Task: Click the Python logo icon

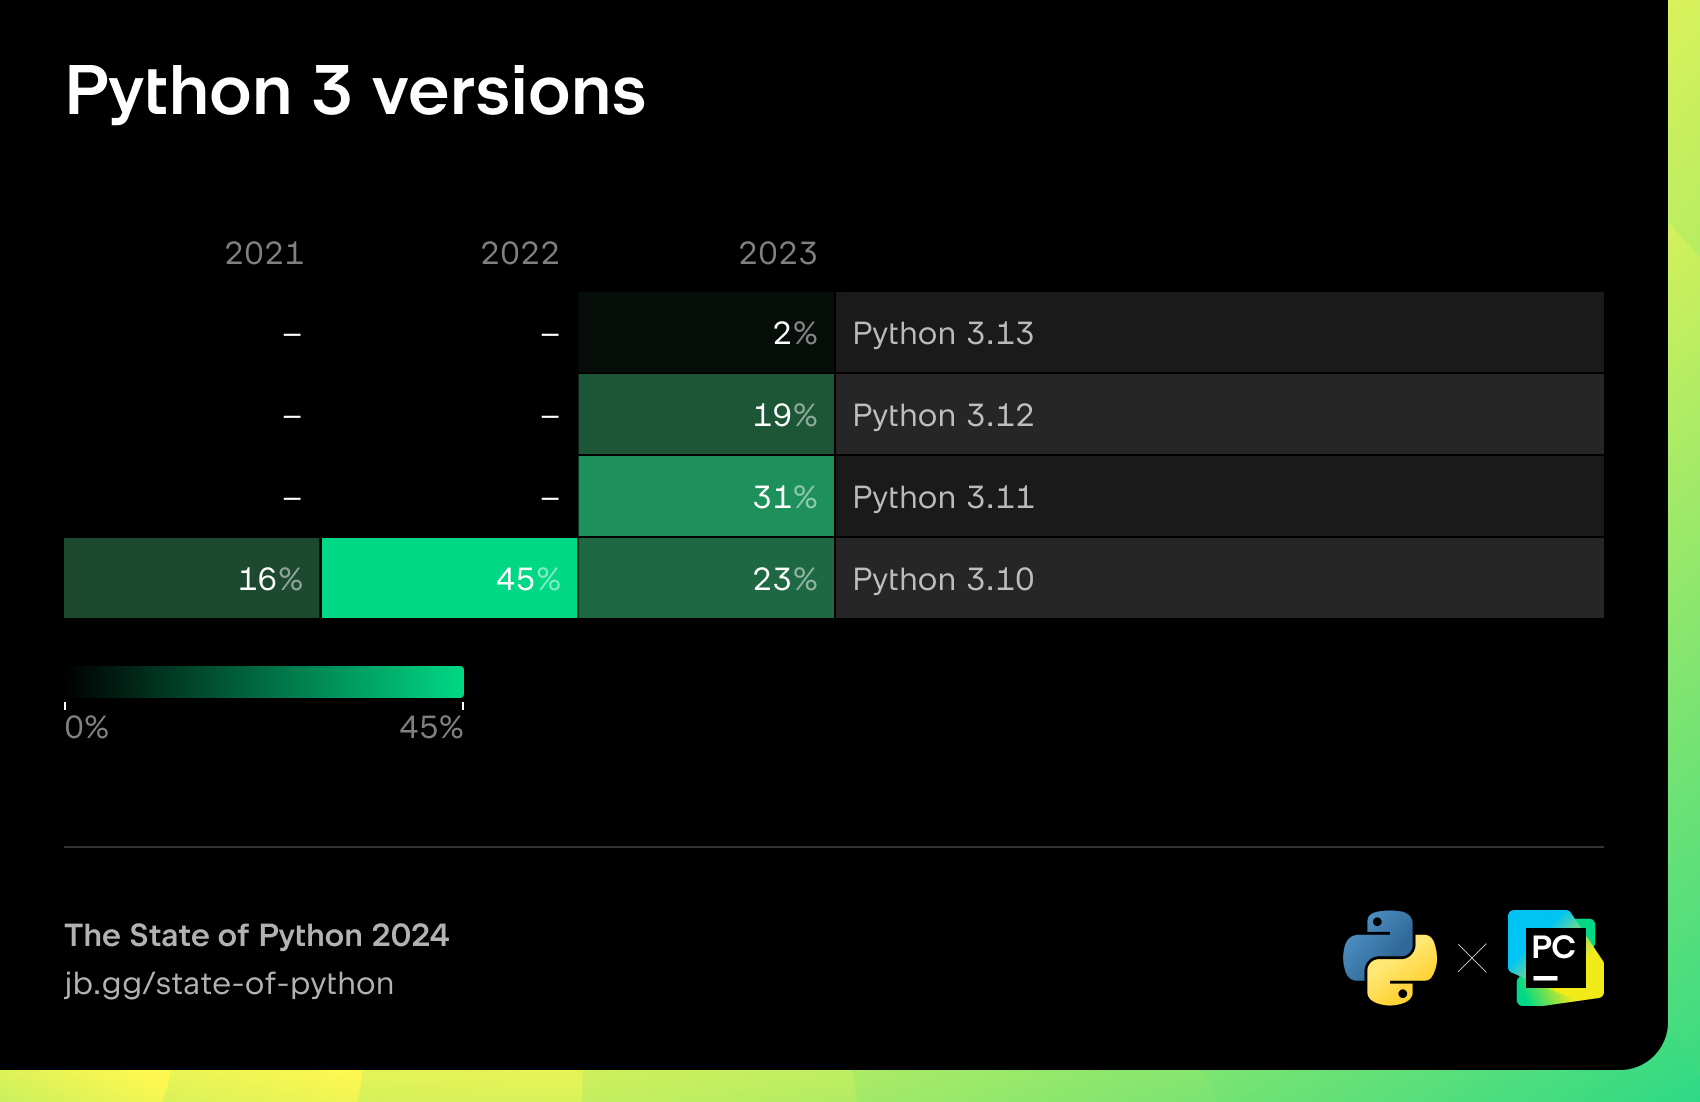Action: (1390, 957)
